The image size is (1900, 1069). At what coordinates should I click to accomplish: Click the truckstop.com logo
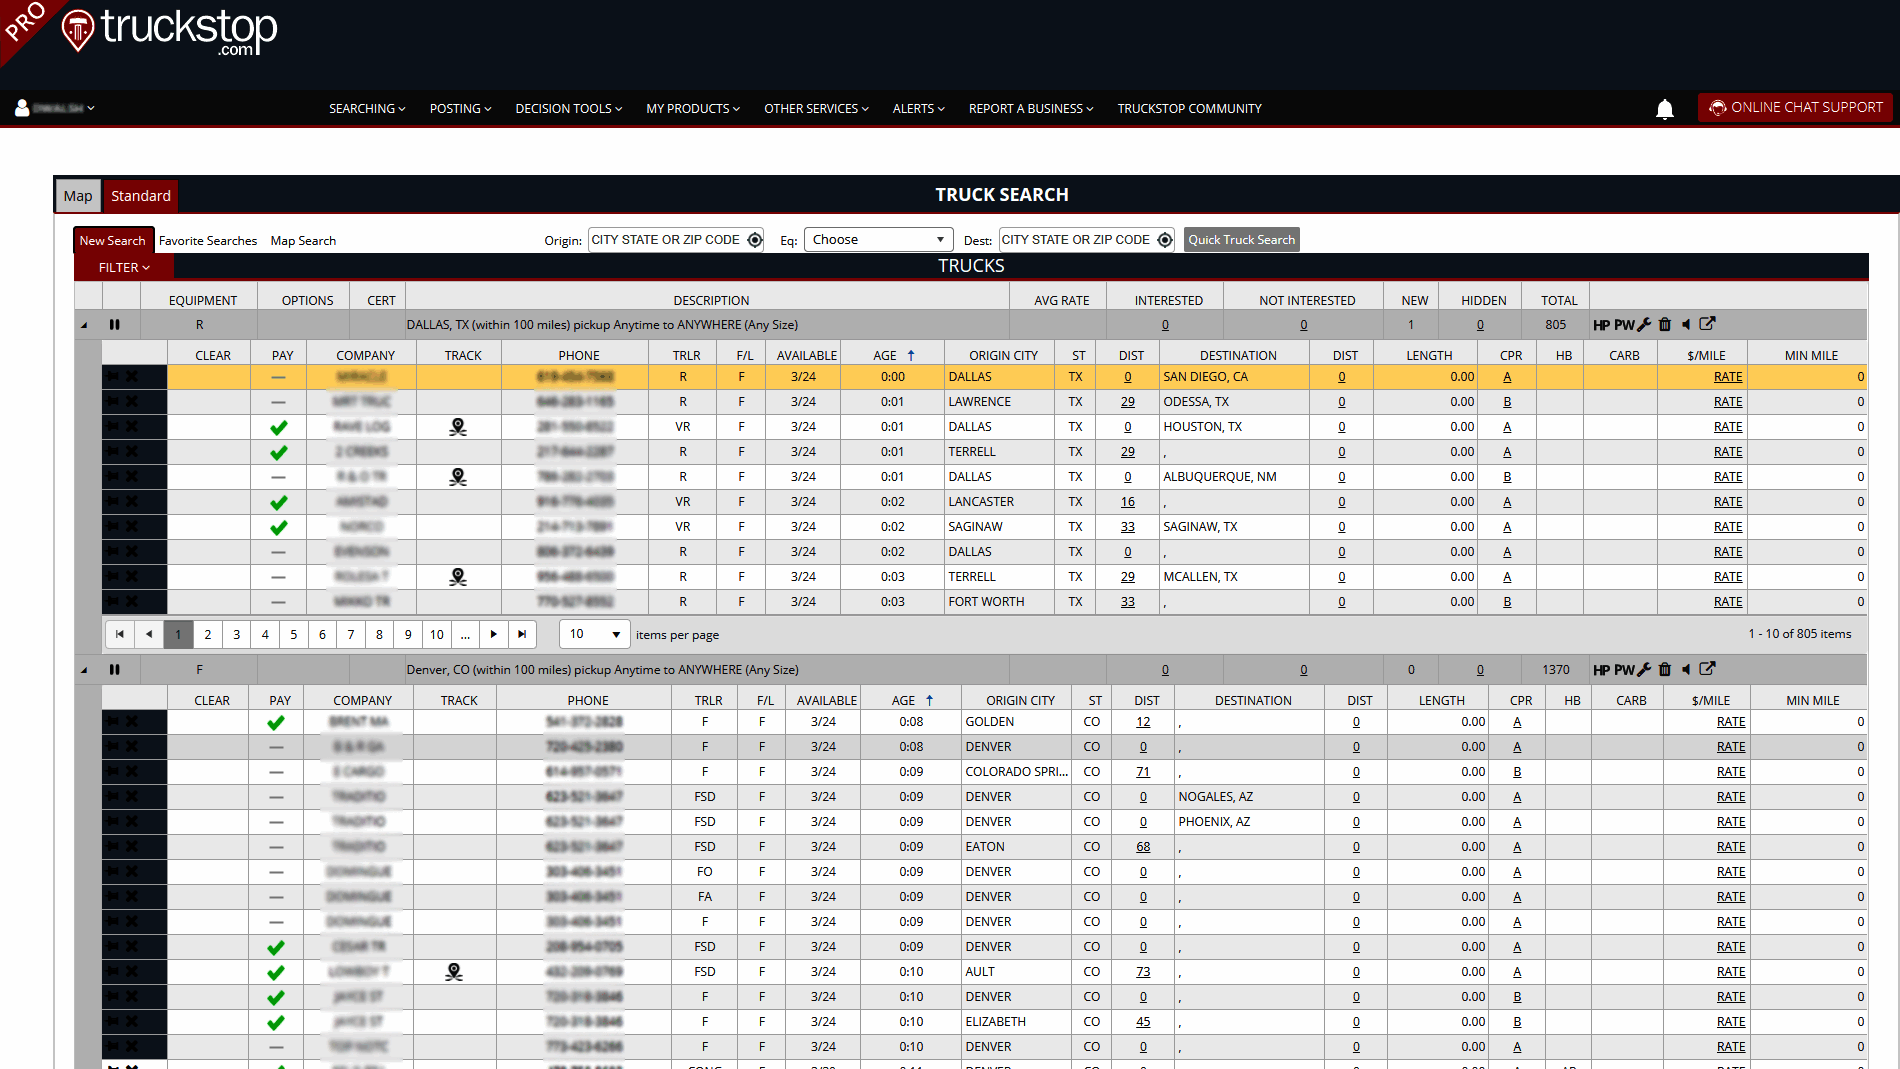tap(172, 30)
